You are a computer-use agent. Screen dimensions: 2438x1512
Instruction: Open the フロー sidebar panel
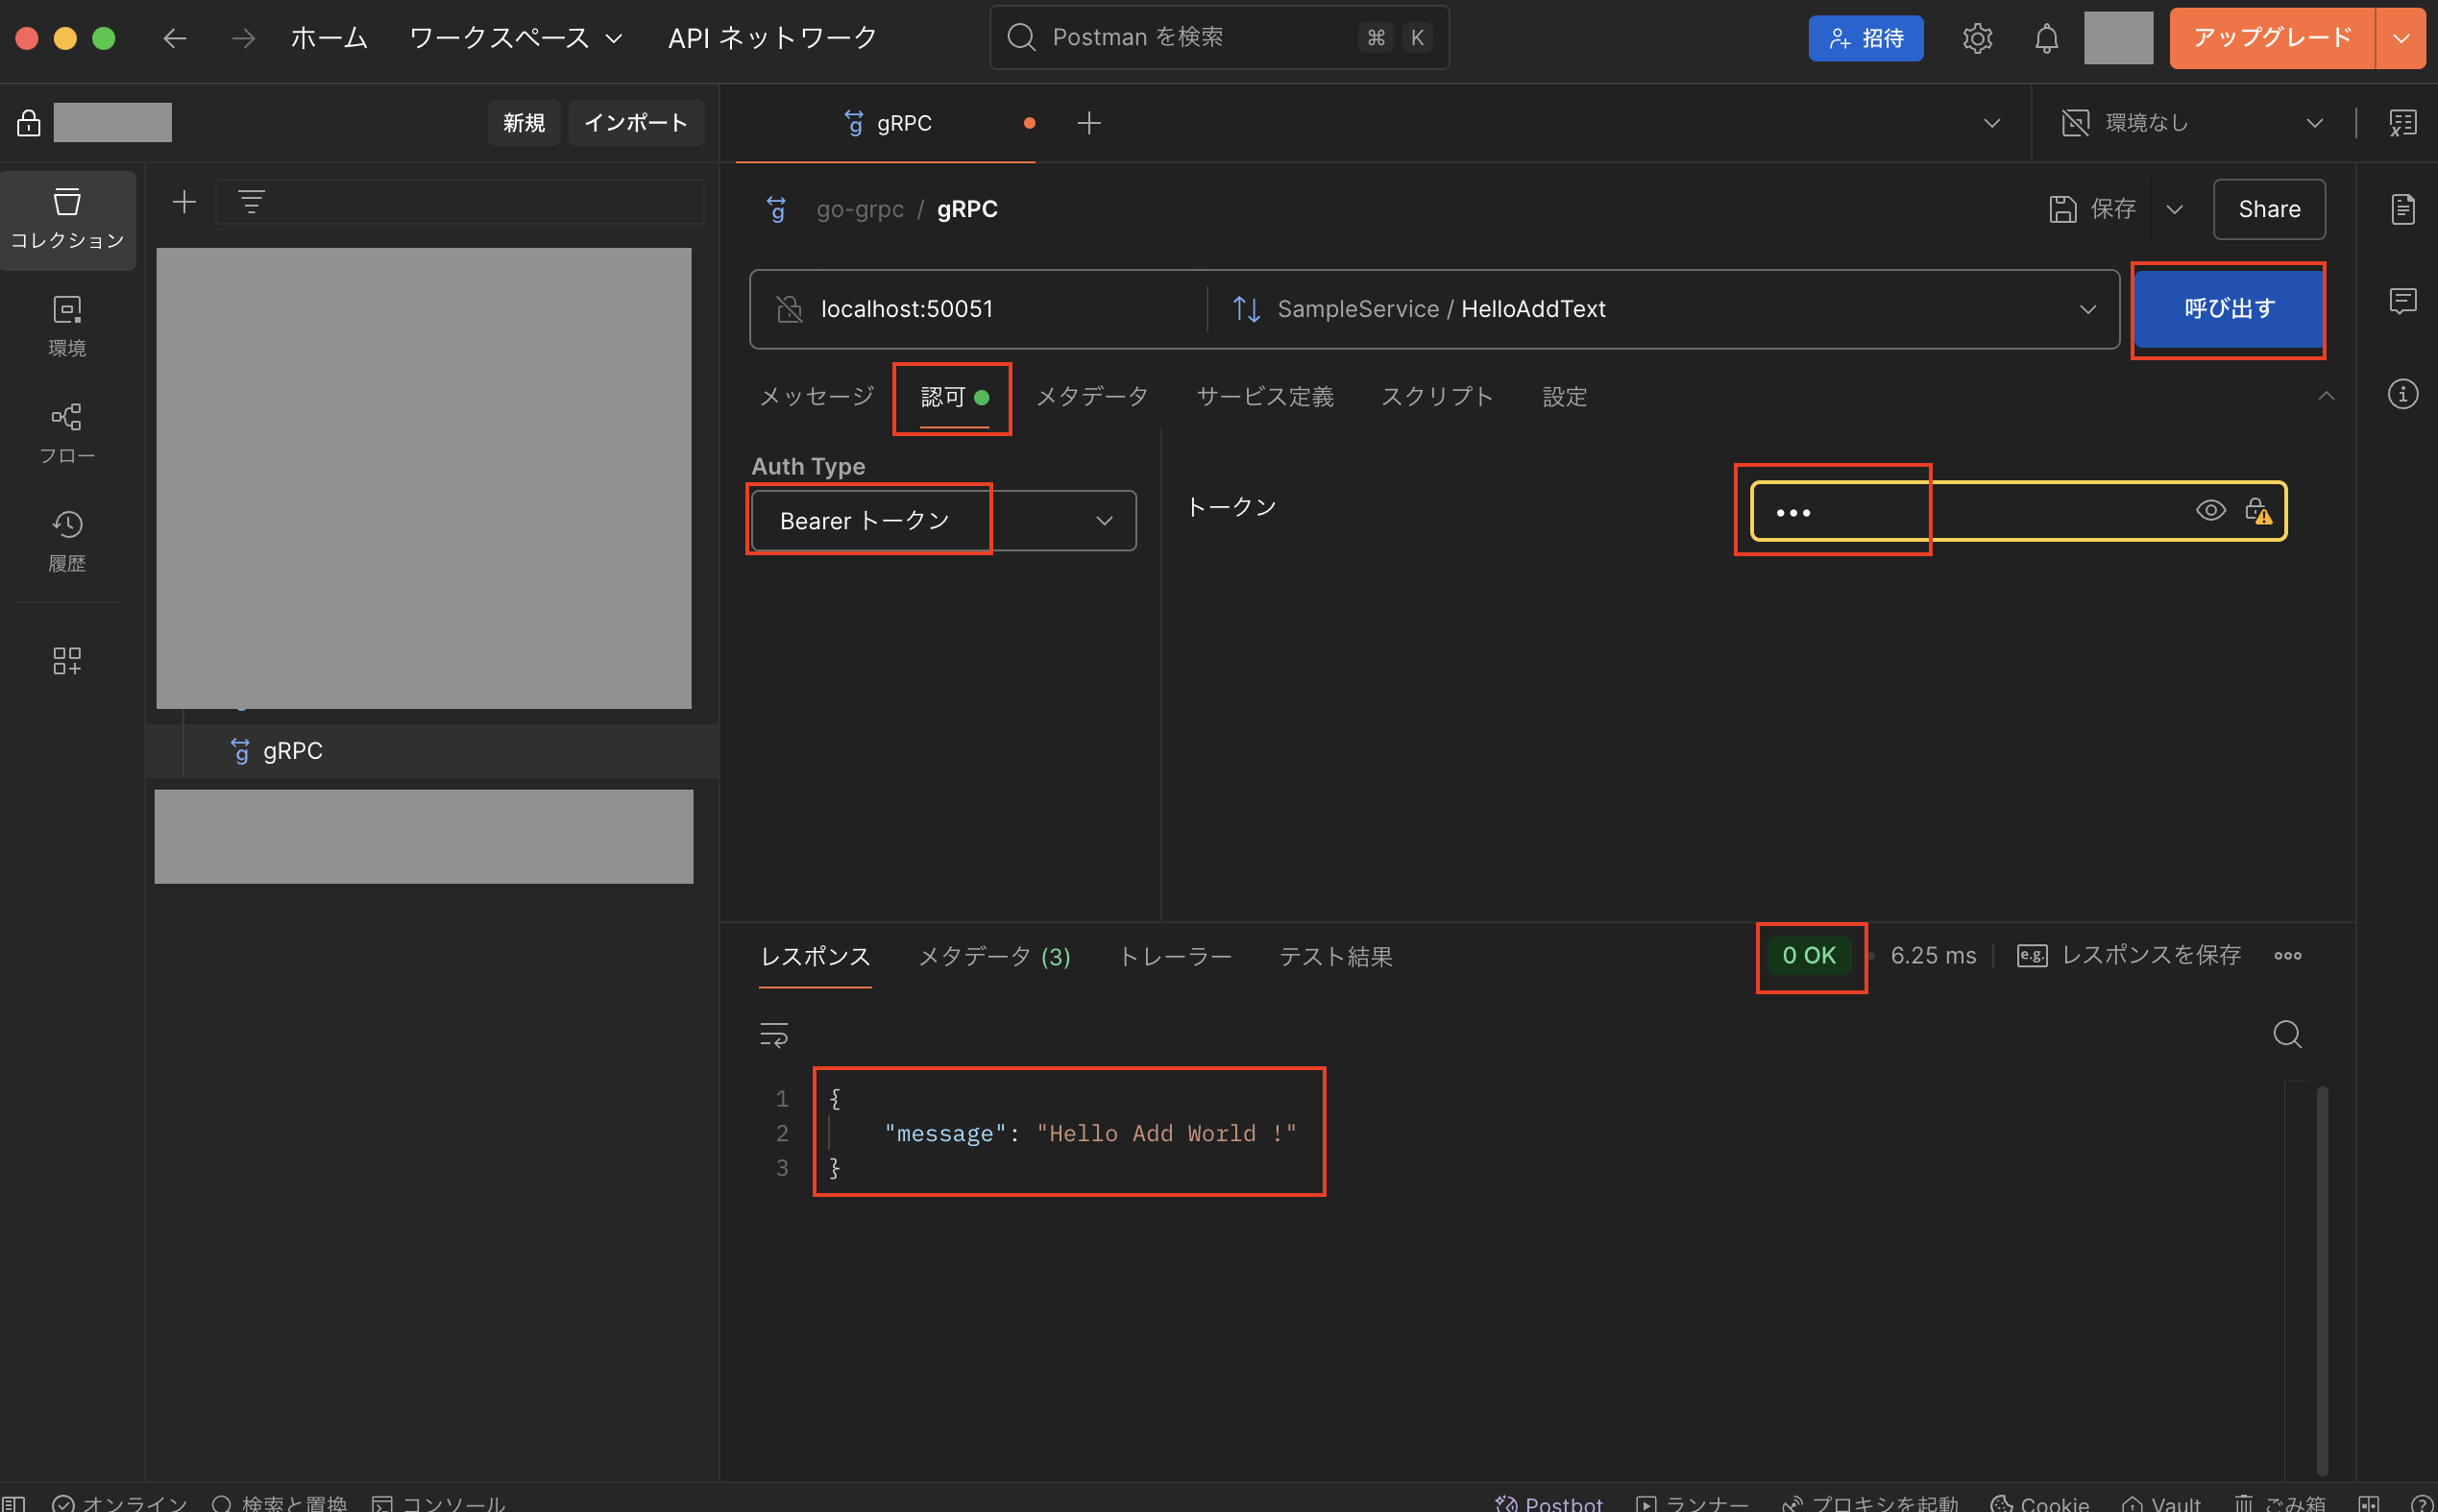(67, 434)
